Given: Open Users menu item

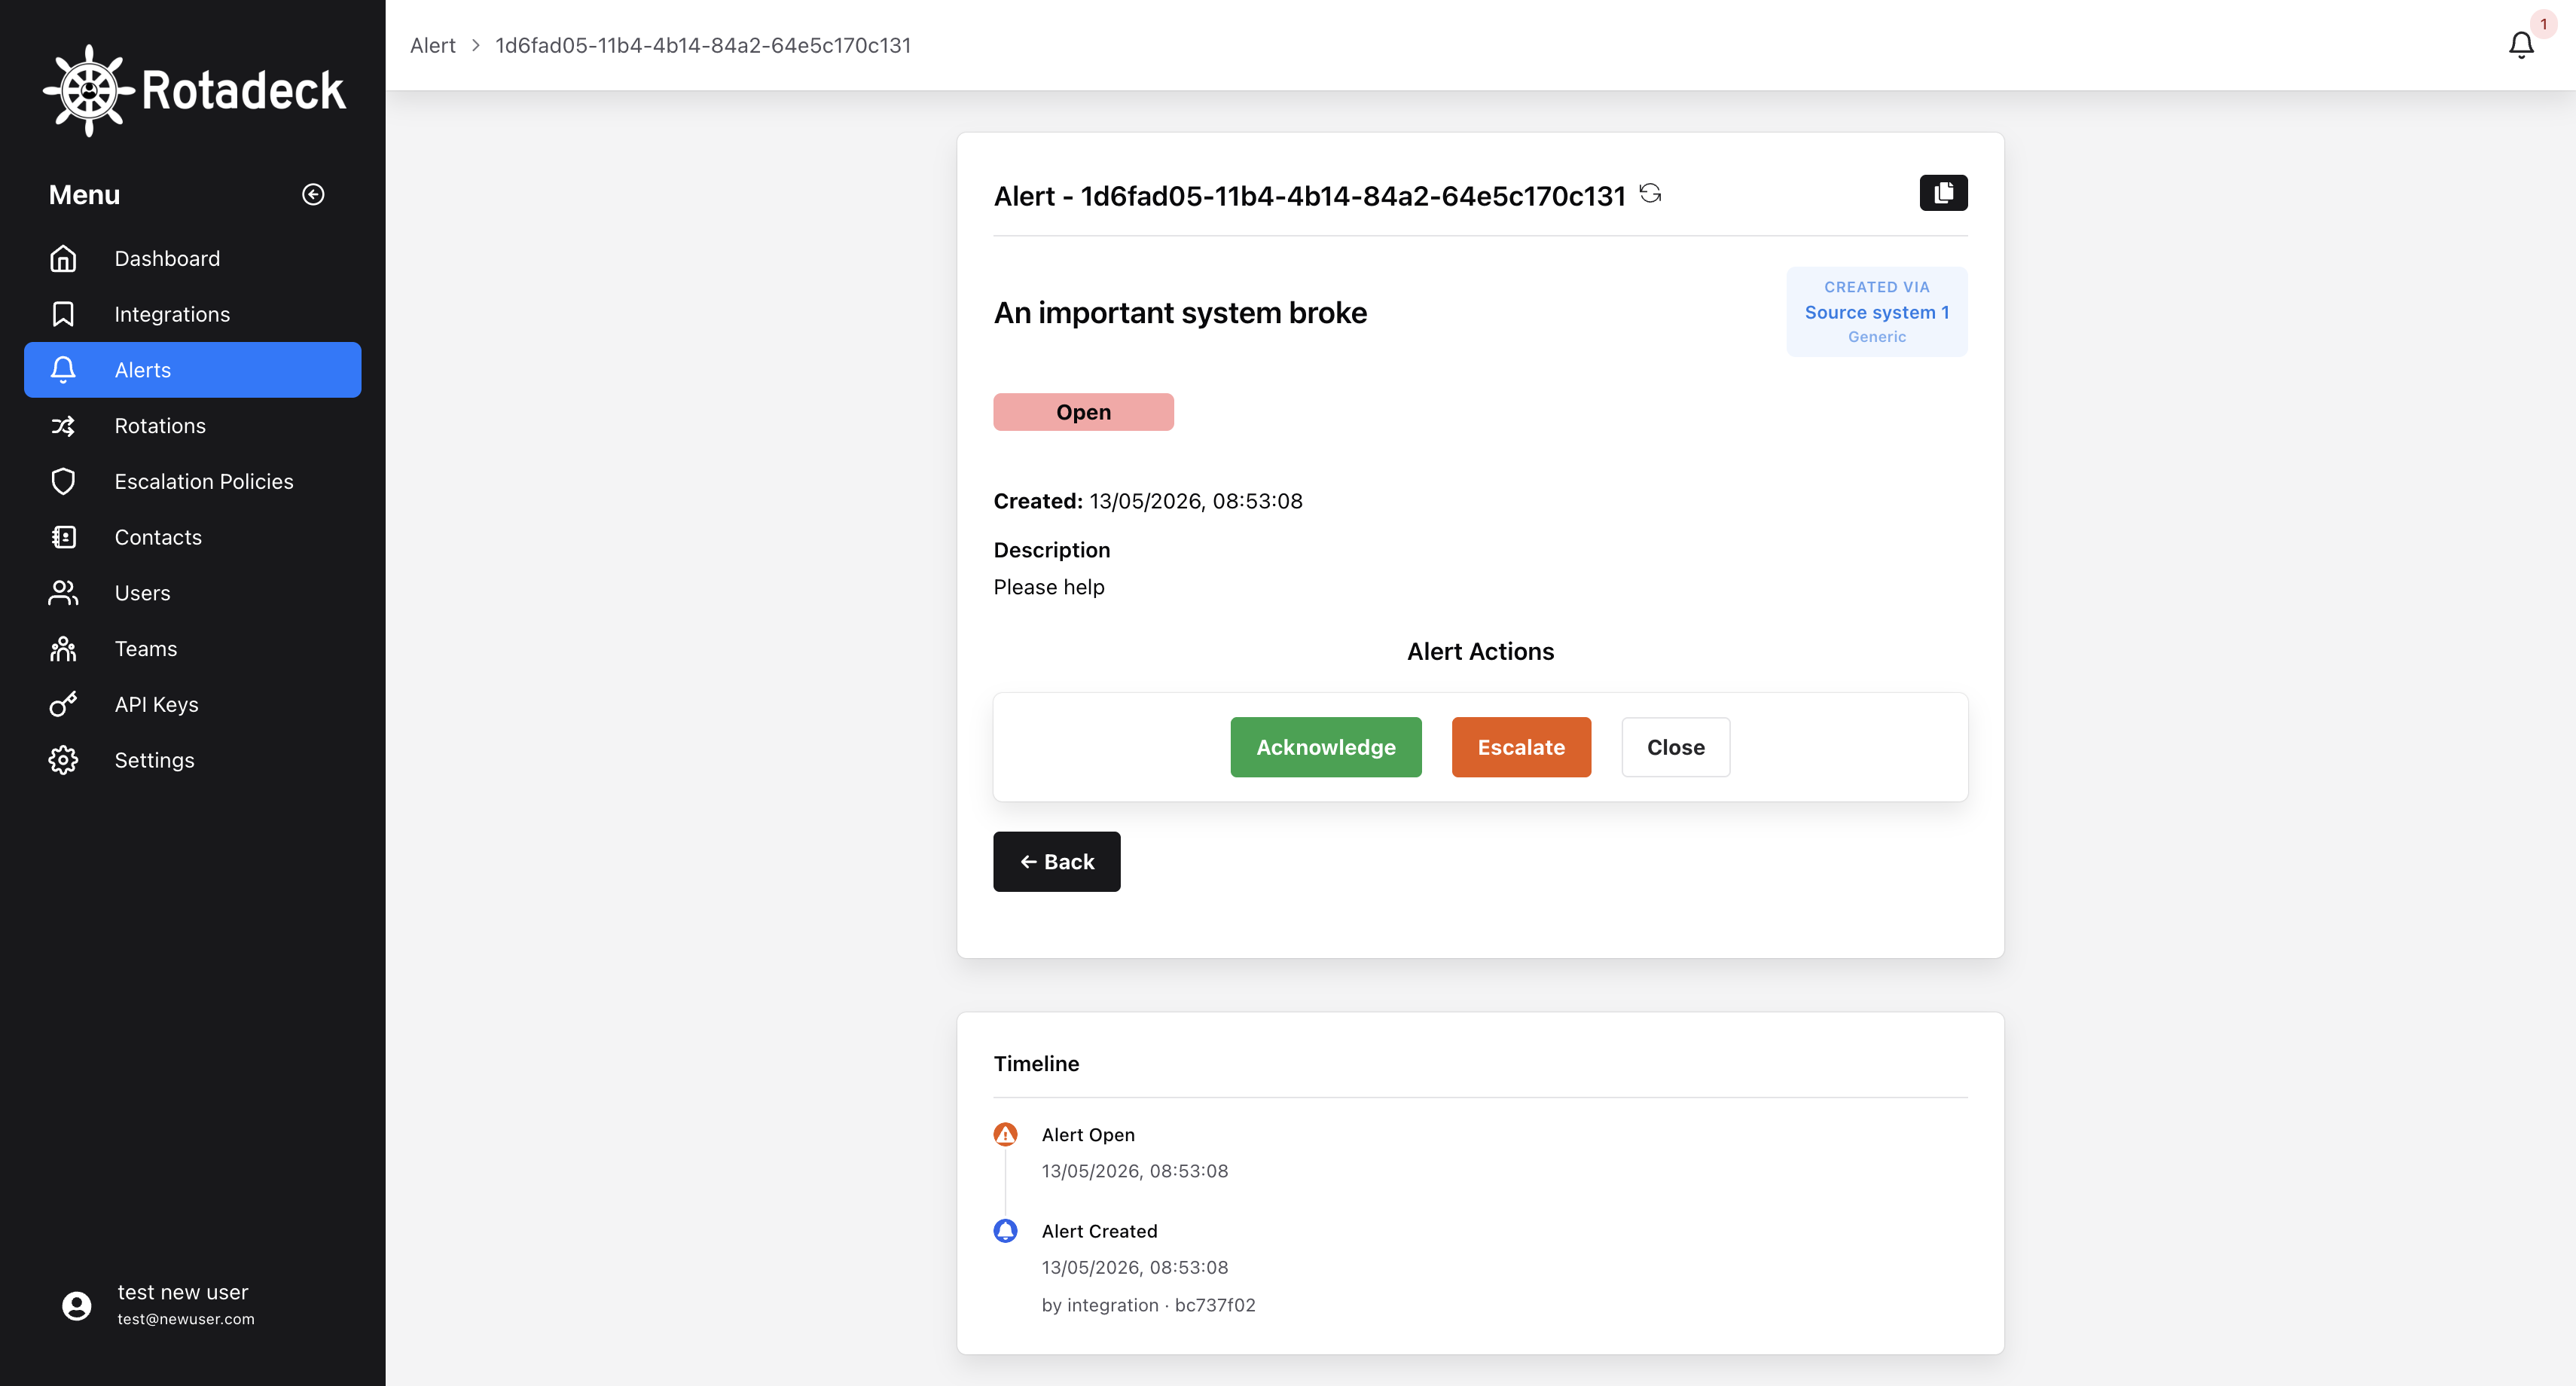Looking at the screenshot, I should click(x=192, y=593).
